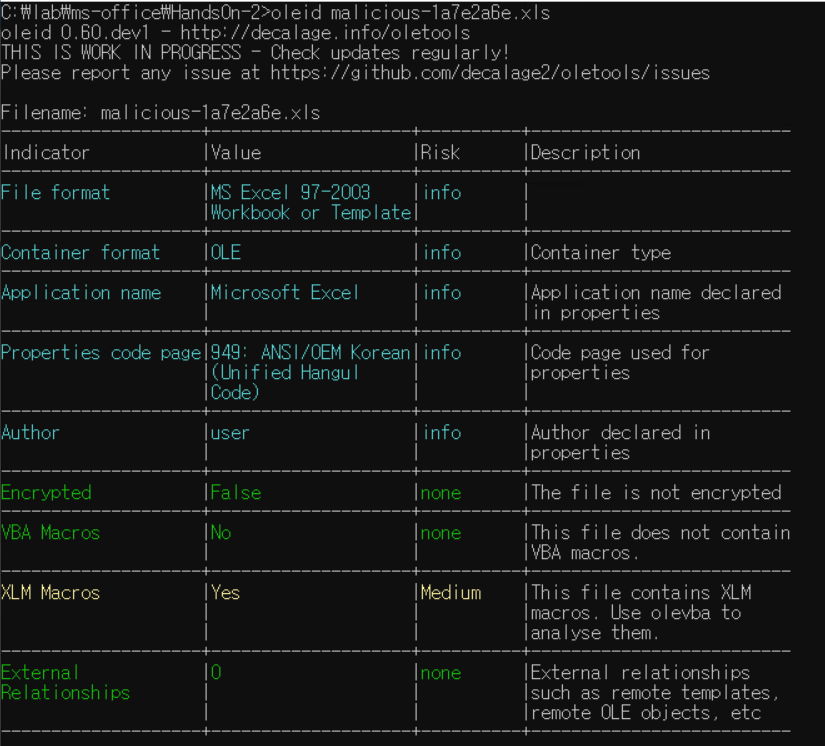
Task: Click the '0' External Relationships value
Action: pyautogui.click(x=216, y=672)
